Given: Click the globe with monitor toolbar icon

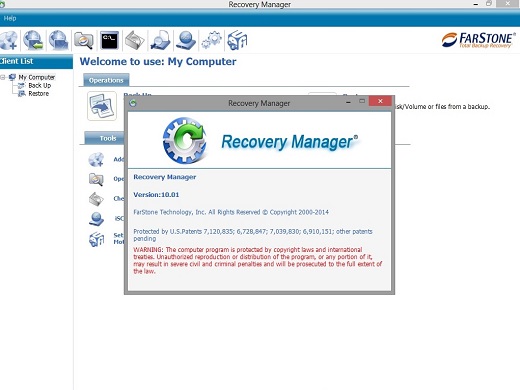Looking at the screenshot, I should pos(59,40).
